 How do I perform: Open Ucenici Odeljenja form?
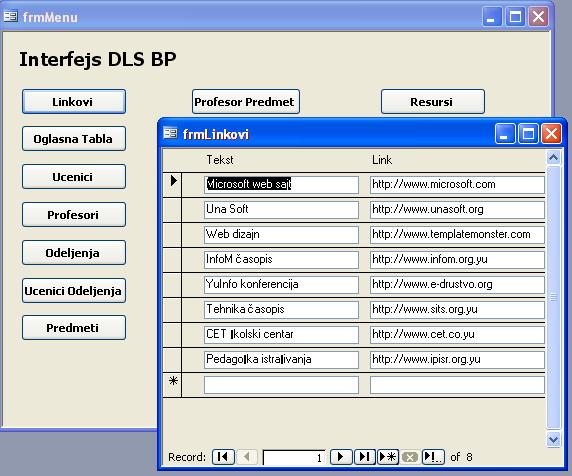point(74,291)
